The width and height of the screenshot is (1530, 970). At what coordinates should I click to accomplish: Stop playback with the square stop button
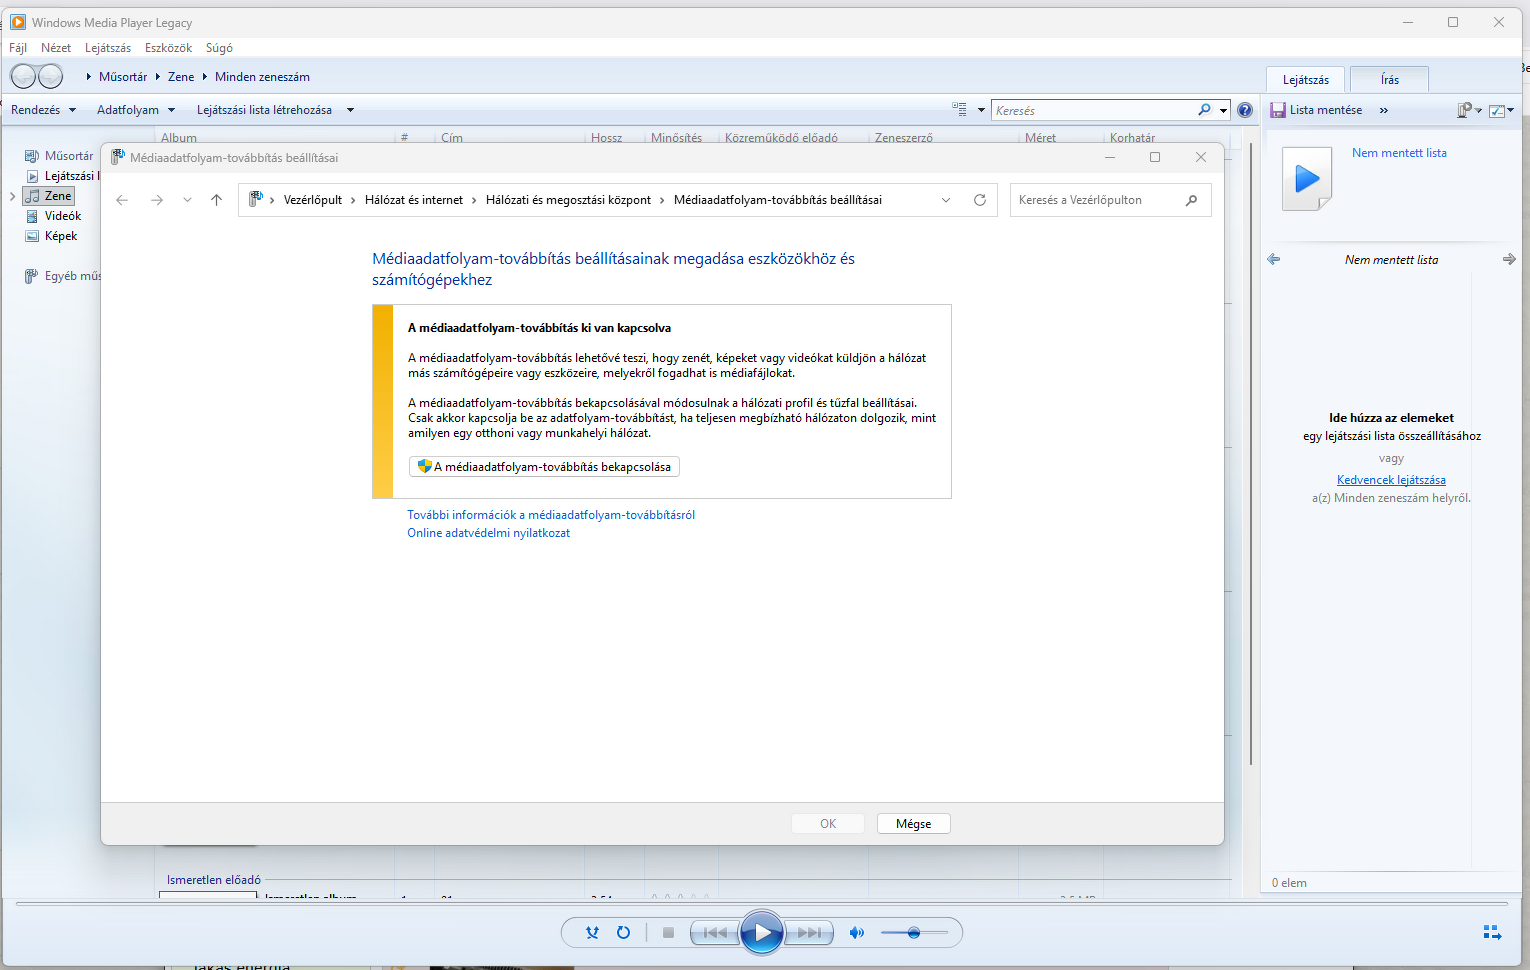pos(668,933)
